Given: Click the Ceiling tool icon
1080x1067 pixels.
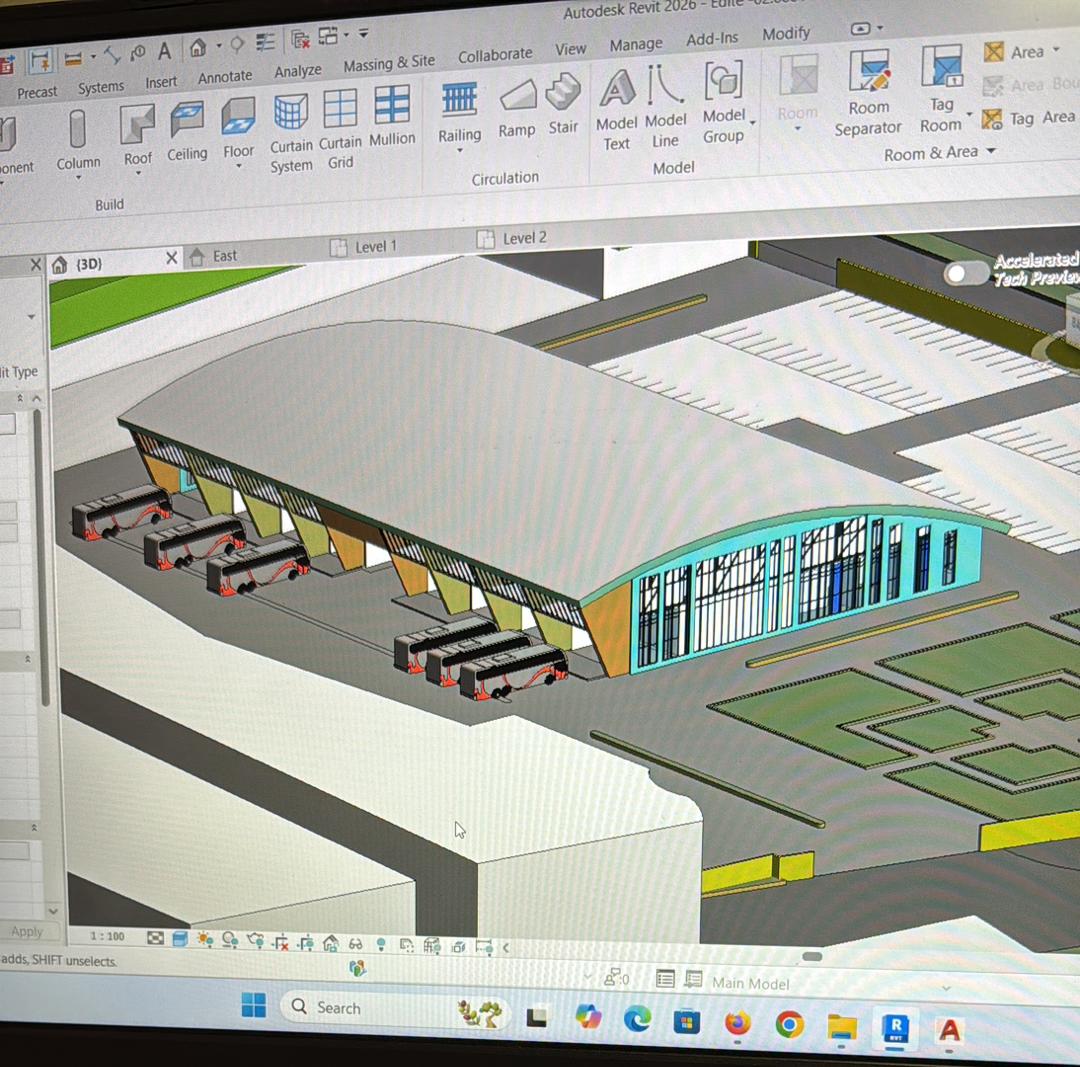Looking at the screenshot, I should 187,130.
